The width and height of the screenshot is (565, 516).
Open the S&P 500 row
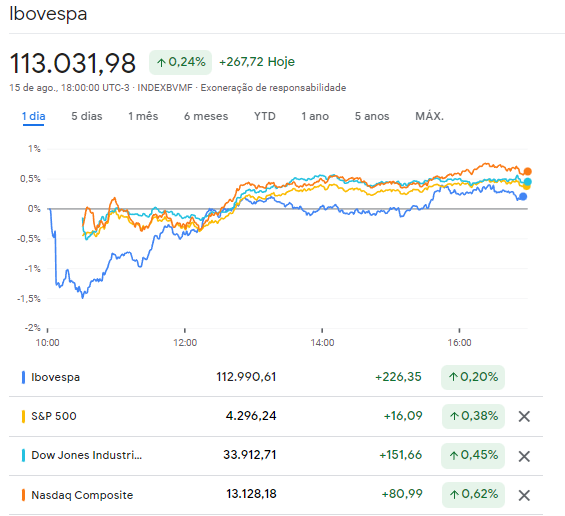coord(276,416)
